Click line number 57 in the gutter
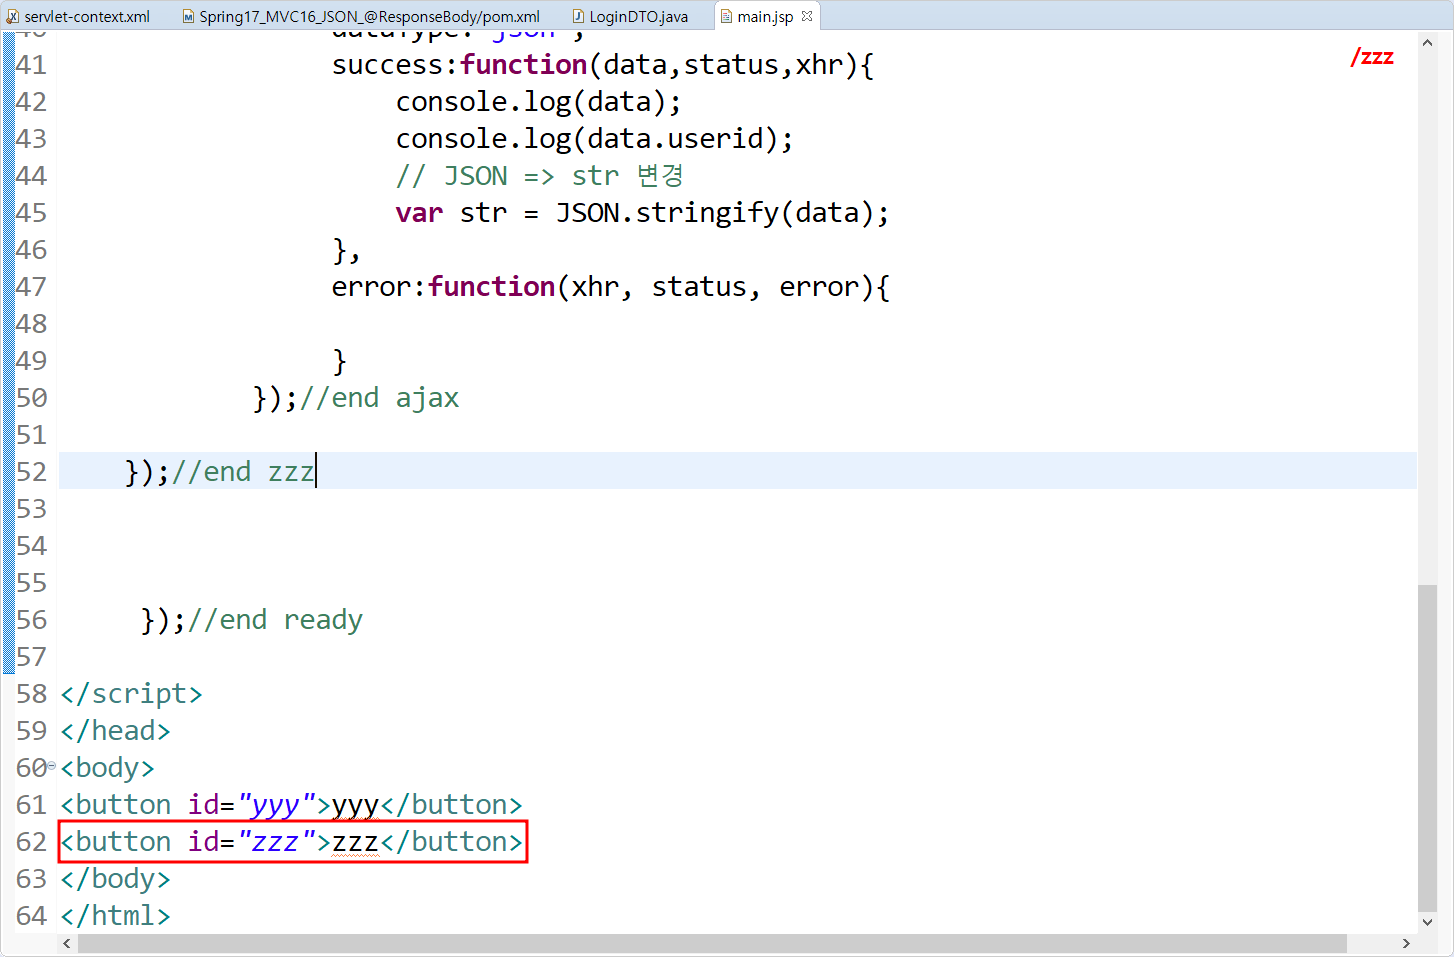Image resolution: width=1454 pixels, height=957 pixels. pyautogui.click(x=31, y=657)
